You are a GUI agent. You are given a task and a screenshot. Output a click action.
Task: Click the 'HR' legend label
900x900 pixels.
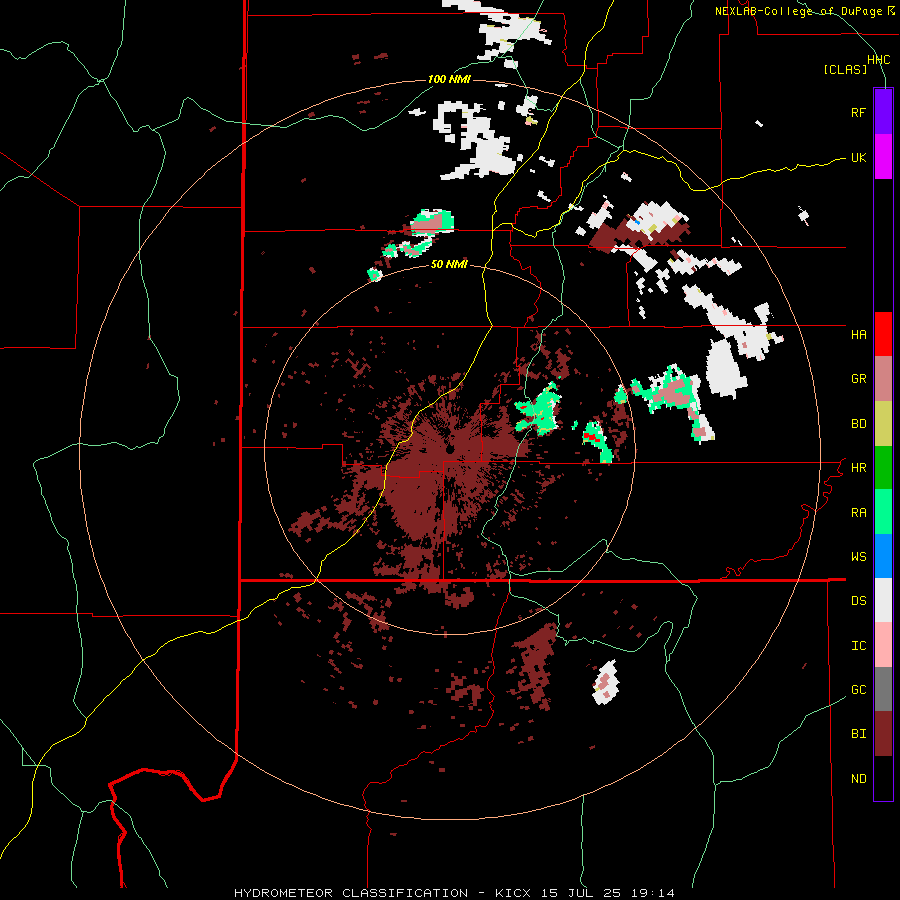click(x=858, y=468)
